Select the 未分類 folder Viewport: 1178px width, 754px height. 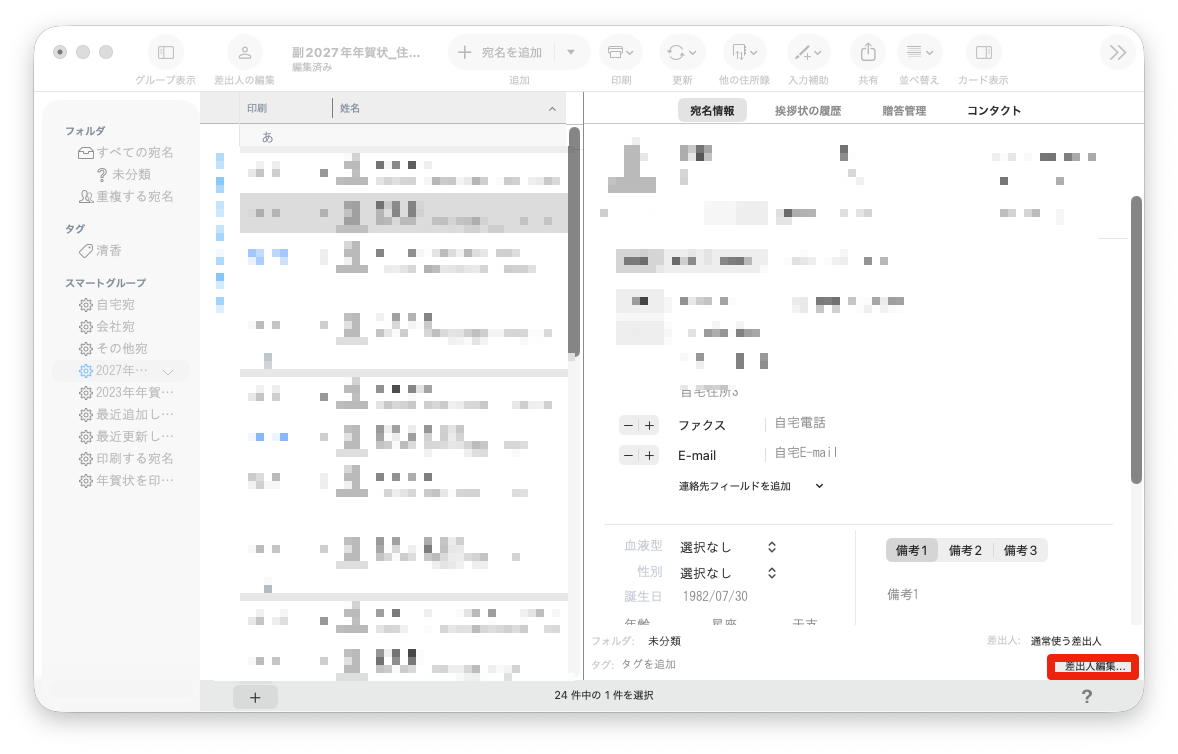[x=123, y=174]
